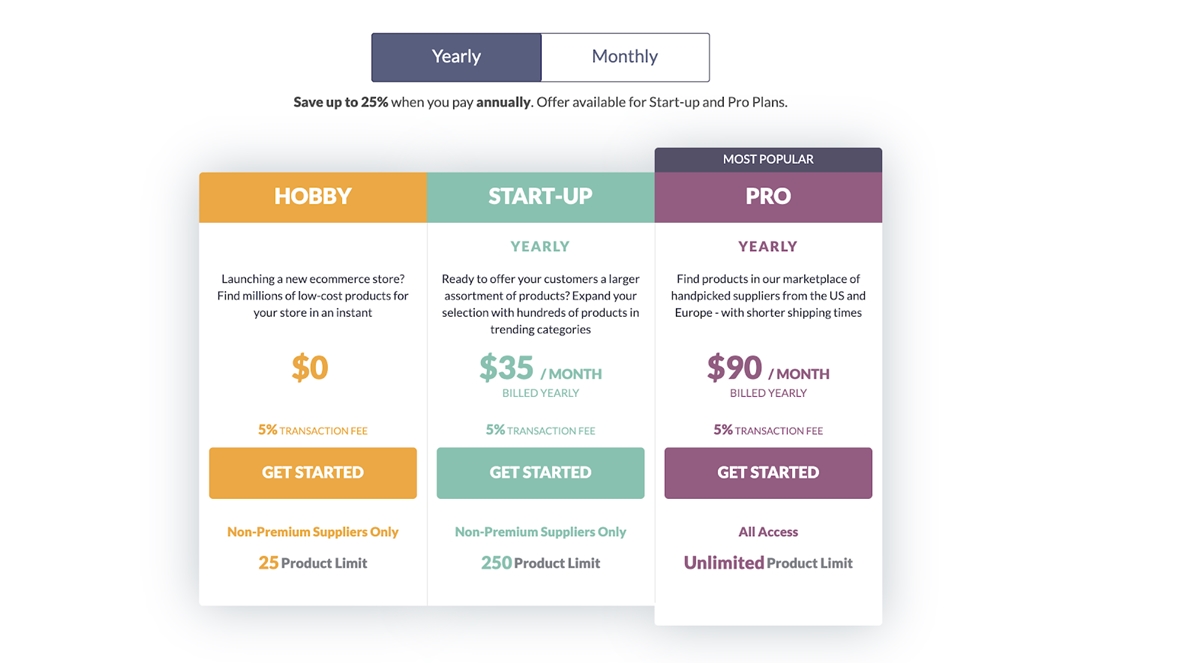Click the $90 / month price
Viewport: 1200px width, 663px height.
pyautogui.click(x=768, y=369)
